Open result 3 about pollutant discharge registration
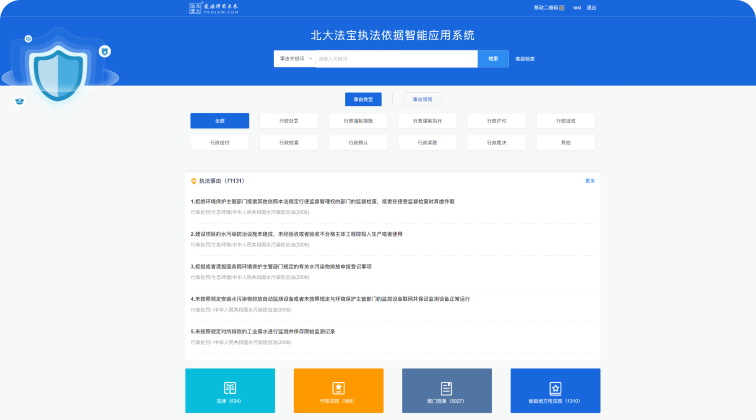The image size is (756, 420). tap(281, 266)
